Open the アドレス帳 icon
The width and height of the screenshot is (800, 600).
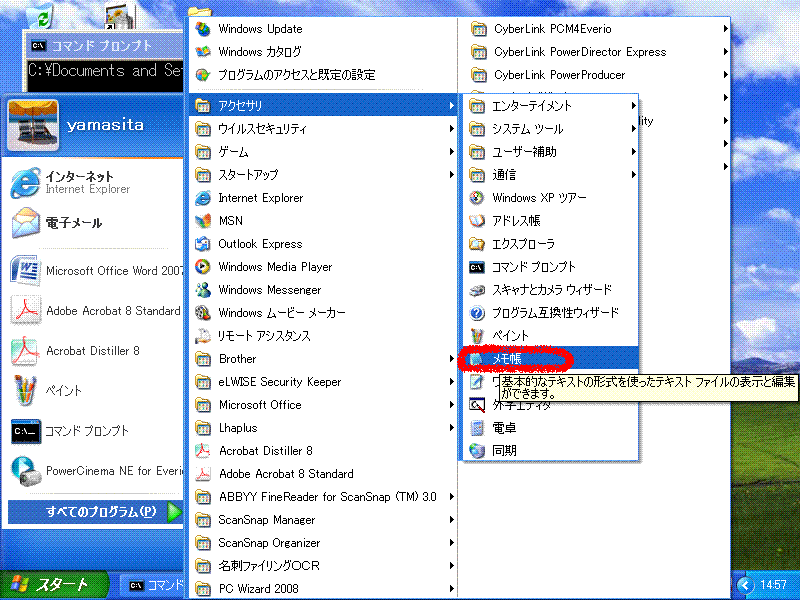(477, 221)
